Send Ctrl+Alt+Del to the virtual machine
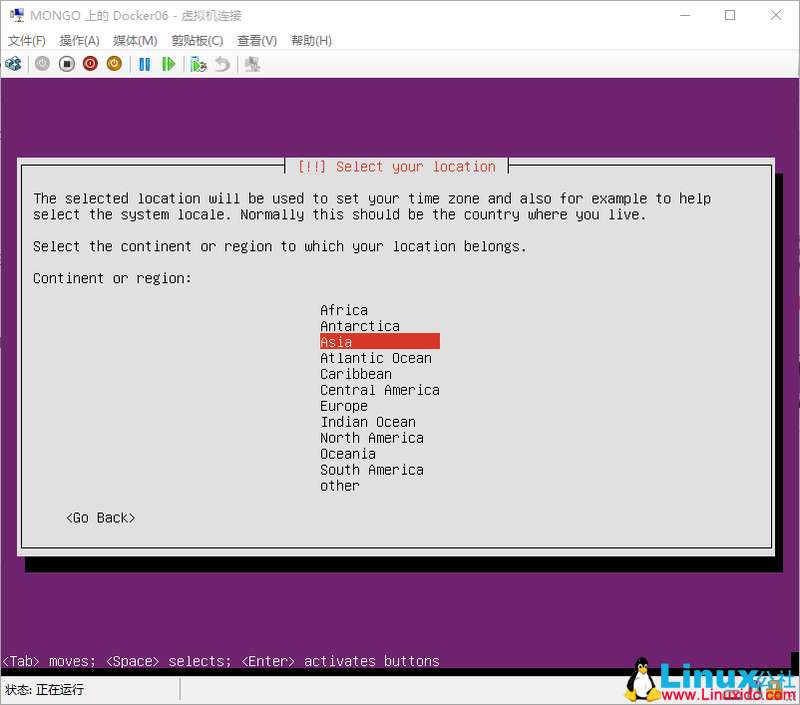The width and height of the screenshot is (800, 705). [14, 62]
